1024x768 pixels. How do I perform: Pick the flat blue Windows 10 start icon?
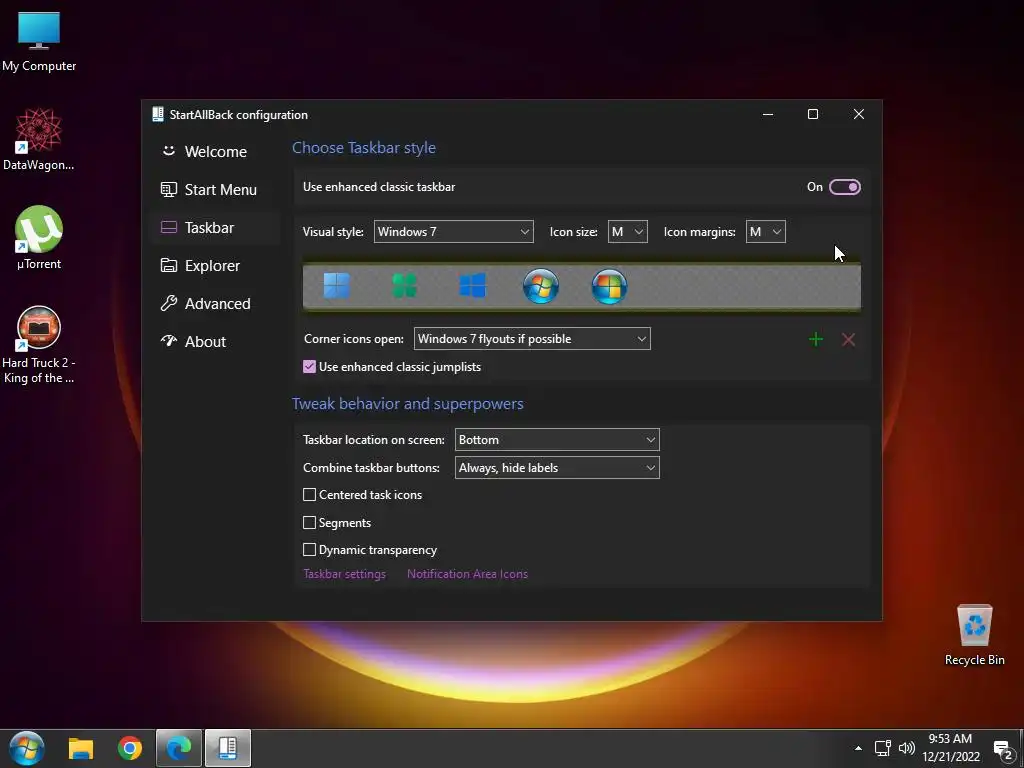(472, 285)
